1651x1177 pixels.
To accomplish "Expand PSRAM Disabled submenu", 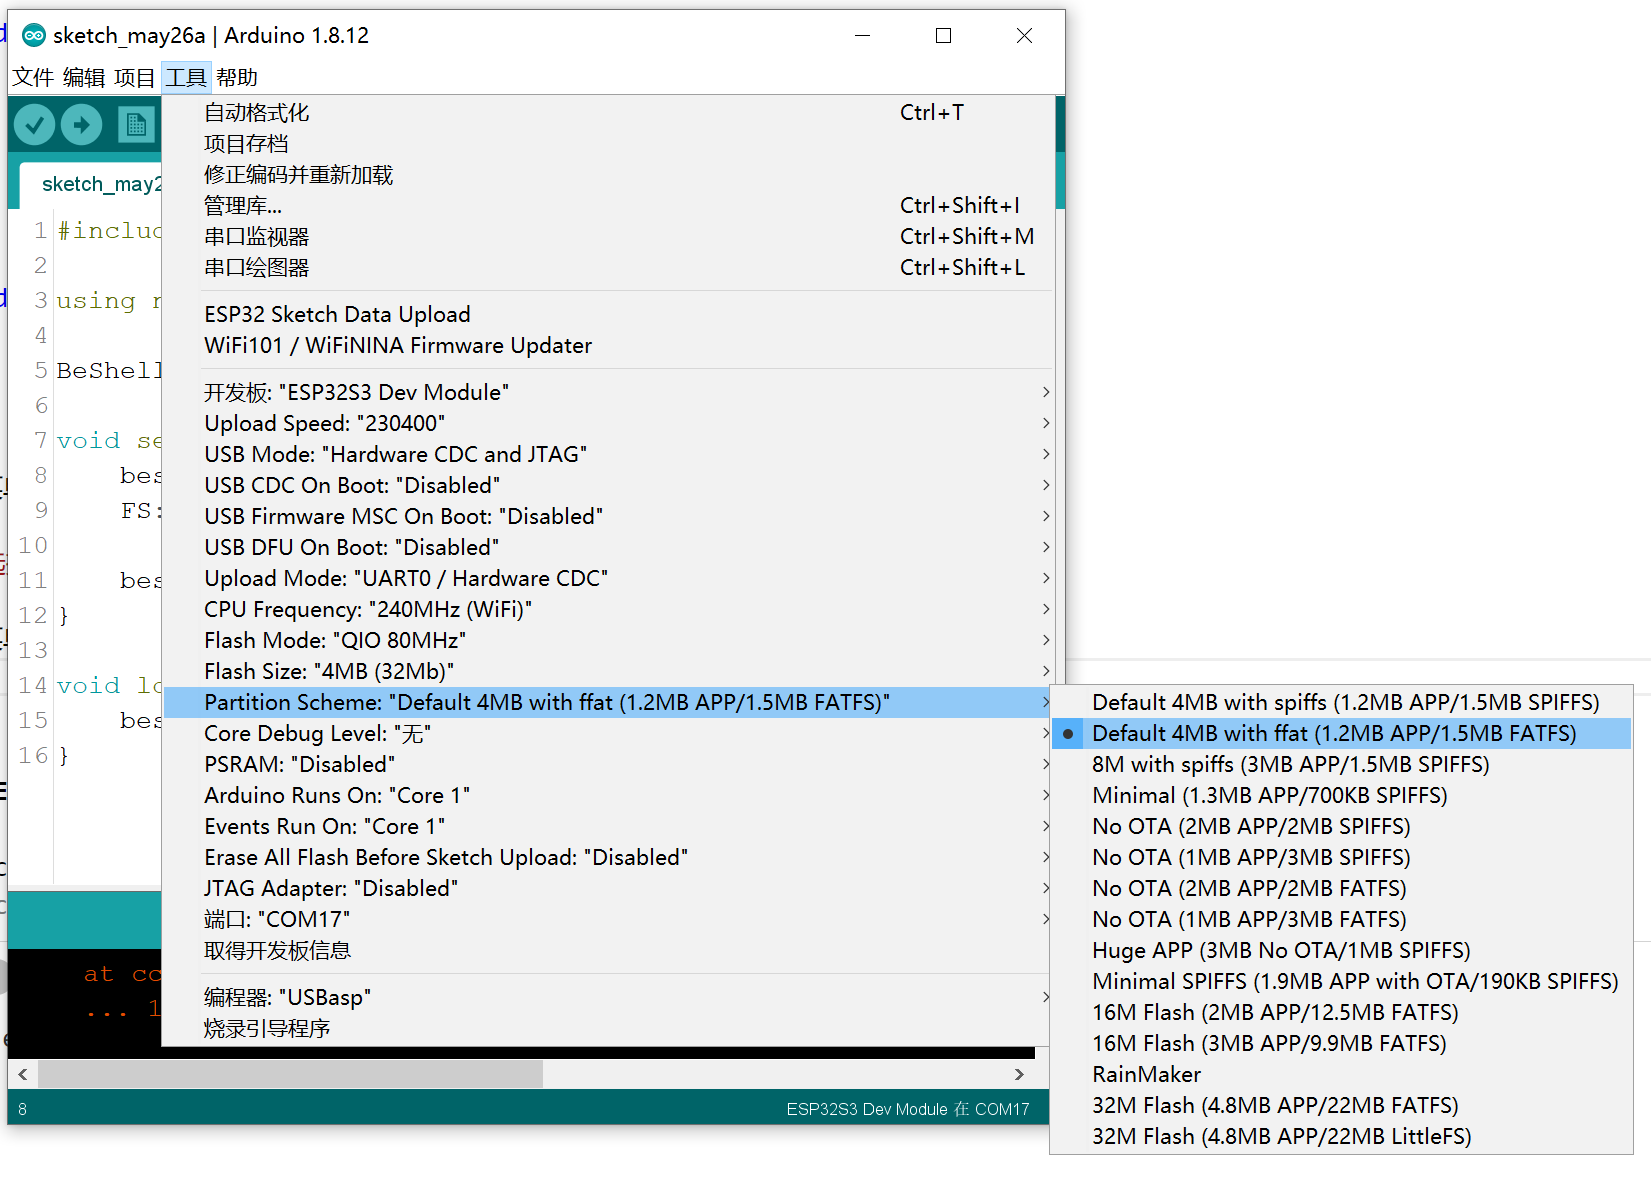I will pyautogui.click(x=608, y=765).
